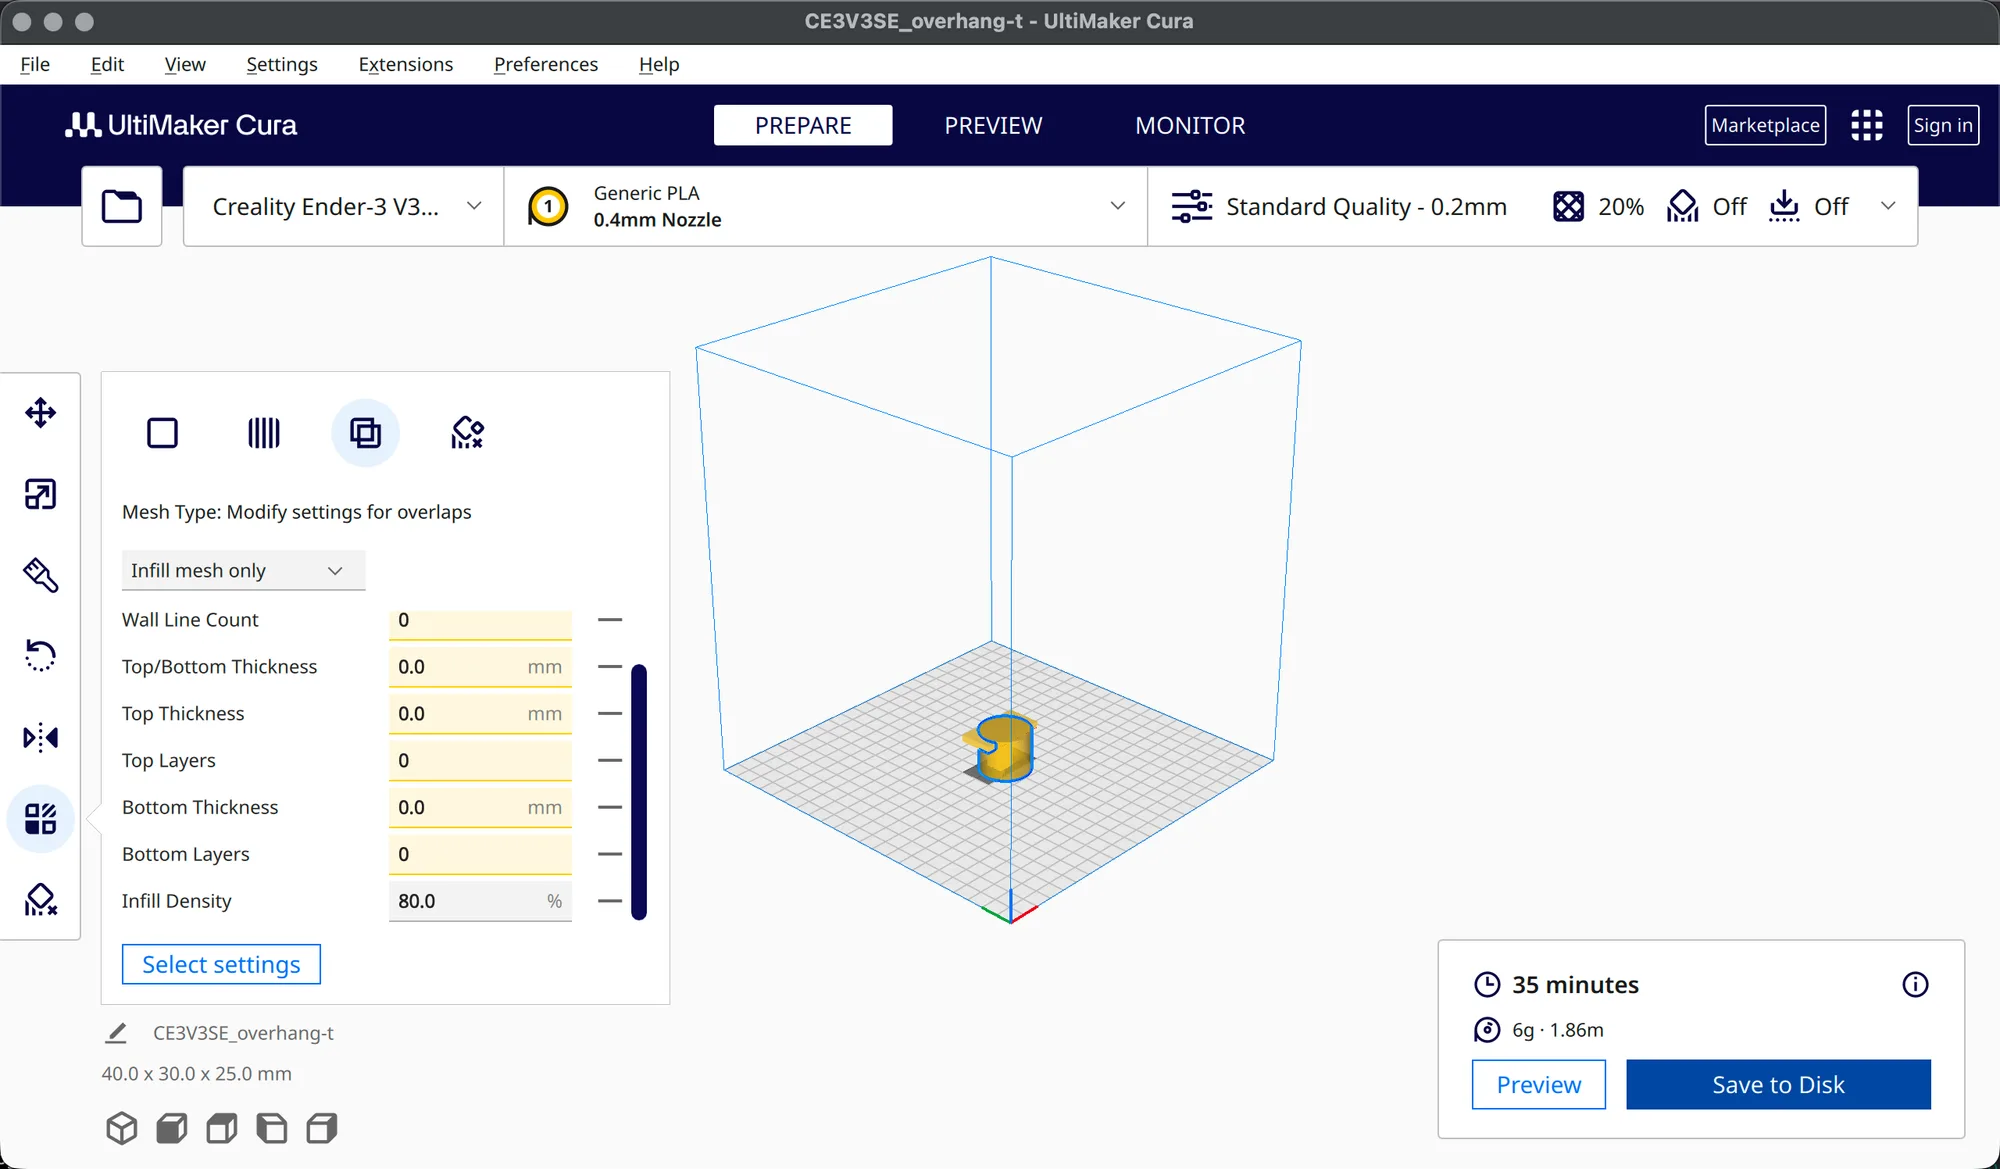The width and height of the screenshot is (2000, 1169).
Task: Click the Infill Density value field
Action: 480,901
